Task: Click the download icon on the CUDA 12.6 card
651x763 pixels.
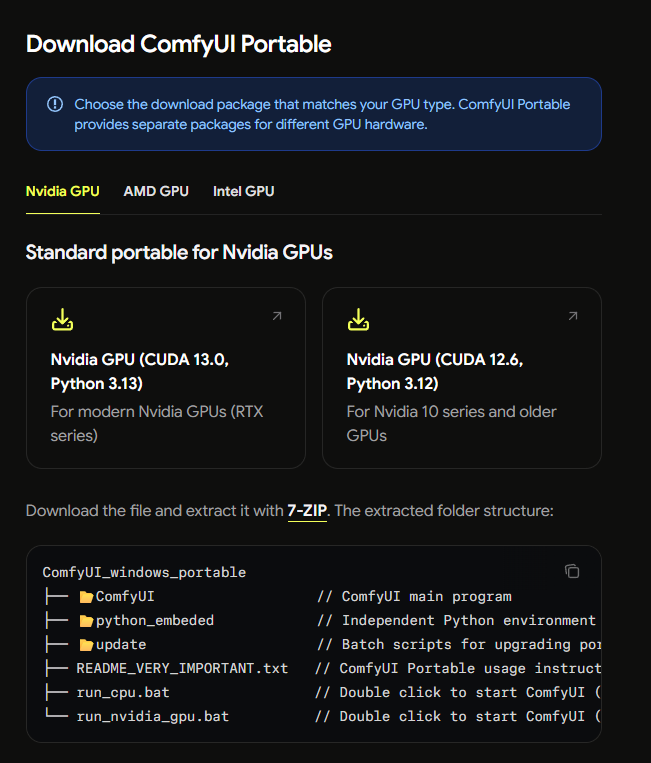Action: (x=358, y=319)
